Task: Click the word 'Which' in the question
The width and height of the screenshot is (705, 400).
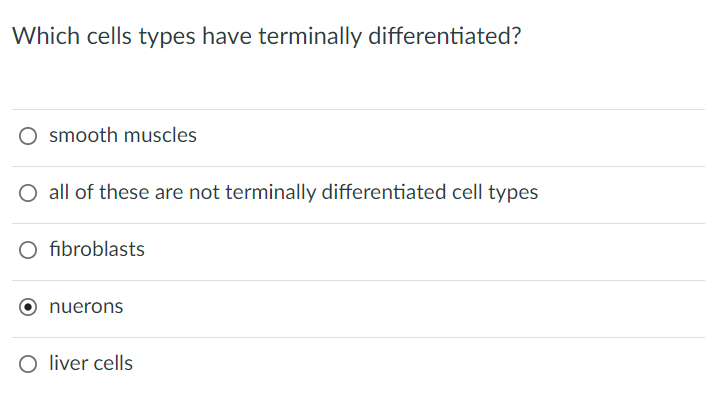Action: click(x=46, y=36)
